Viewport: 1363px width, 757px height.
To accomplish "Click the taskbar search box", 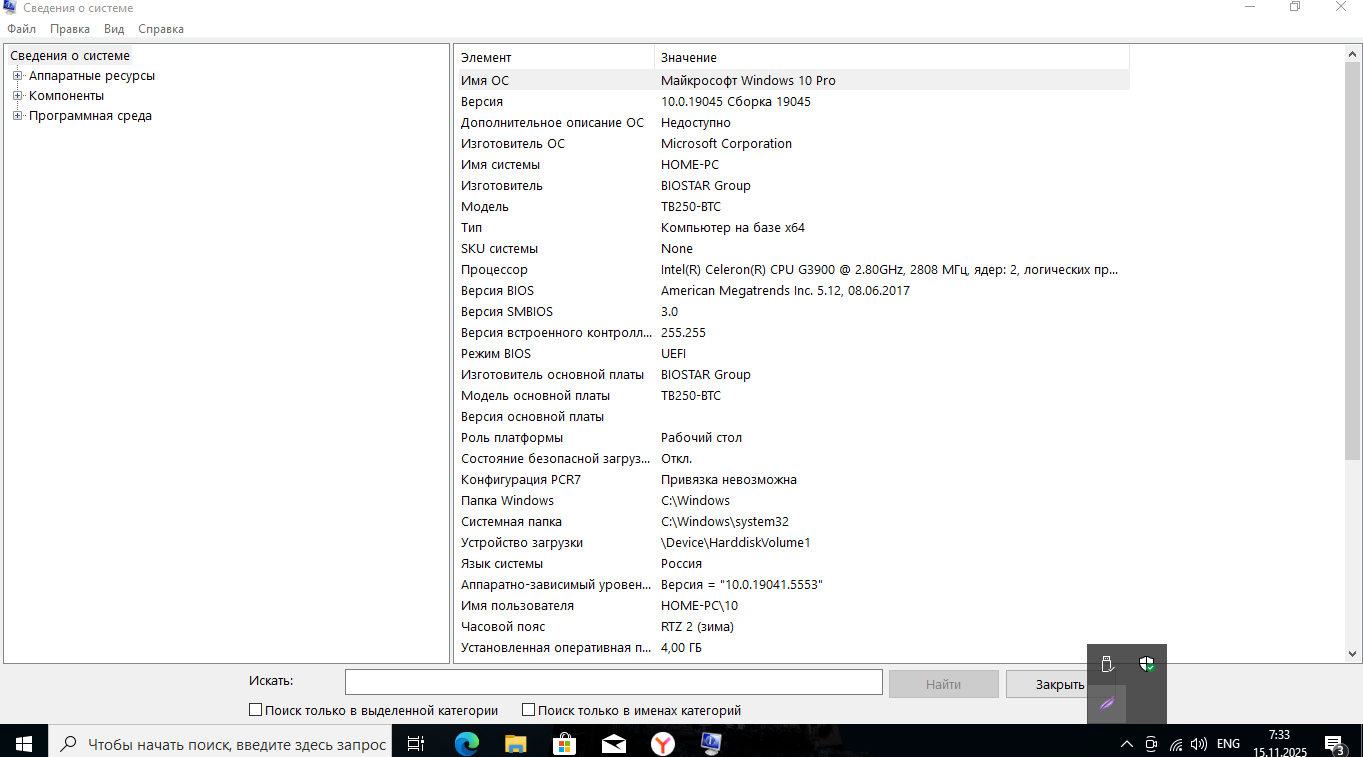I will (222, 744).
